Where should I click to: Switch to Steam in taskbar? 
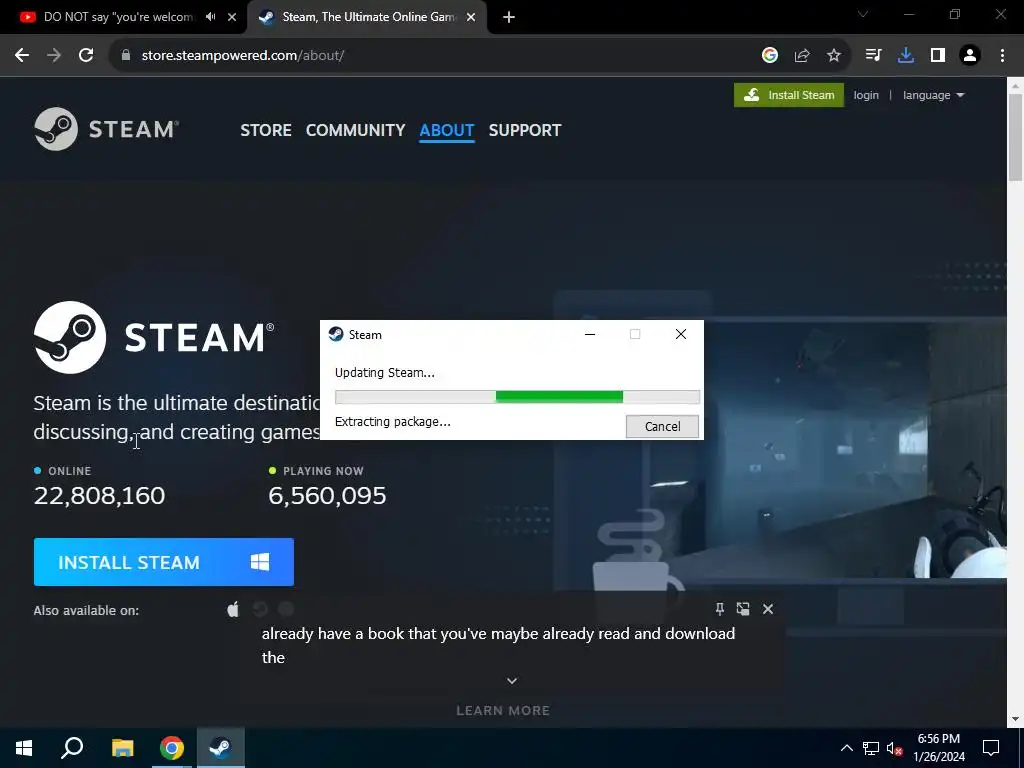tap(221, 748)
